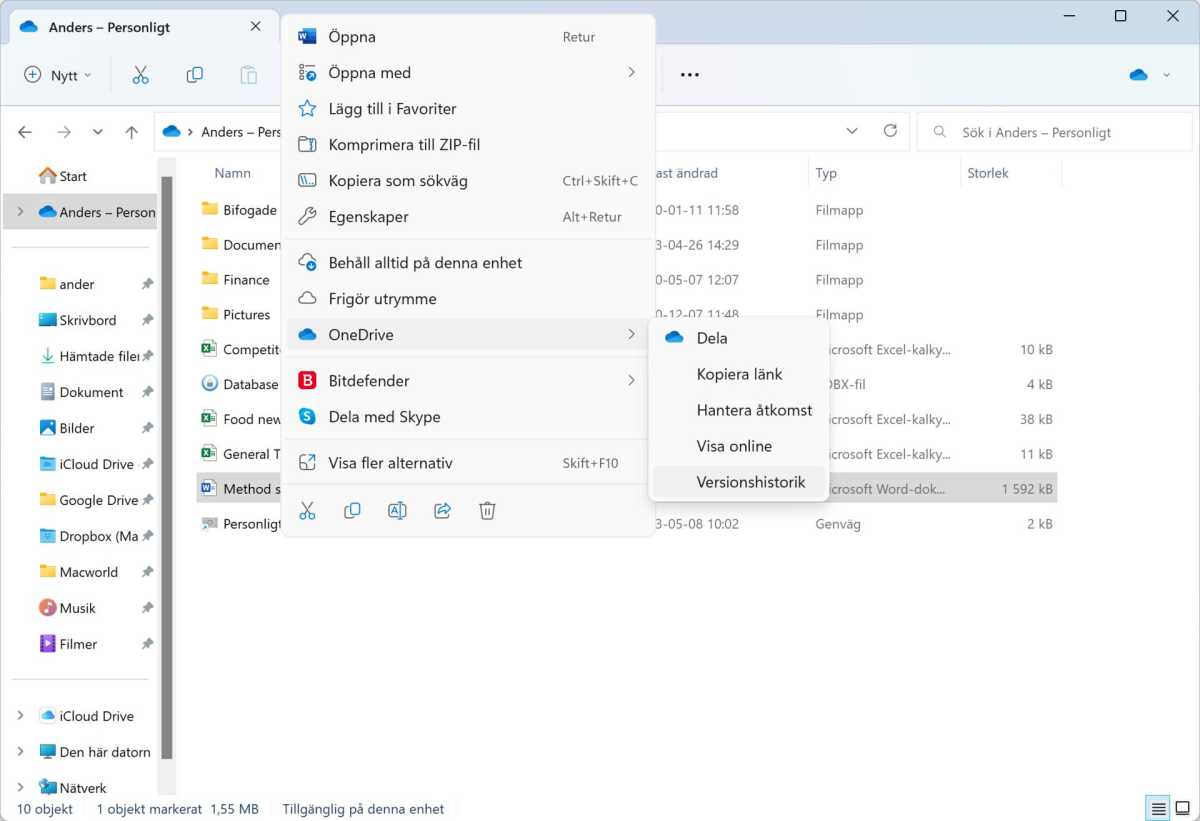This screenshot has width=1200, height=821.
Task: Select Kopiera som sökväg
Action: point(468,181)
